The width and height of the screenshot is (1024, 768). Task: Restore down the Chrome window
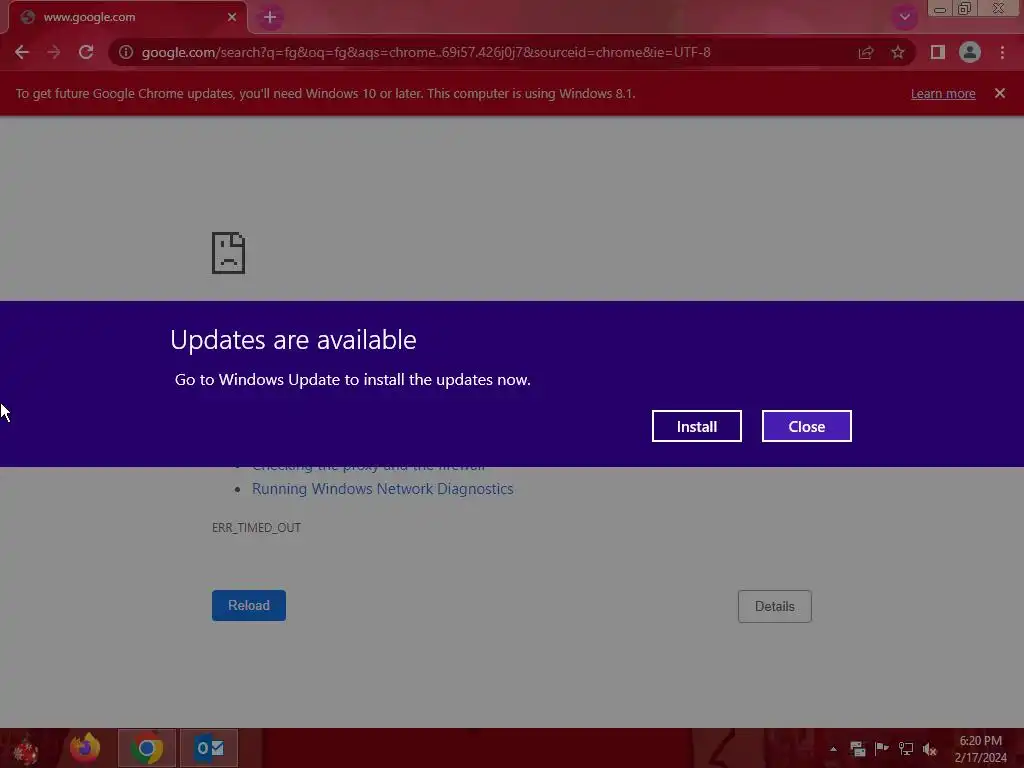(965, 8)
